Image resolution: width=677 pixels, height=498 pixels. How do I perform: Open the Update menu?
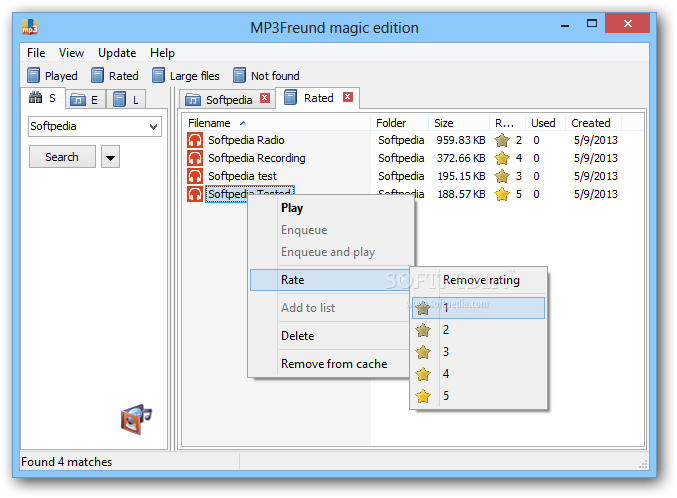[x=117, y=53]
